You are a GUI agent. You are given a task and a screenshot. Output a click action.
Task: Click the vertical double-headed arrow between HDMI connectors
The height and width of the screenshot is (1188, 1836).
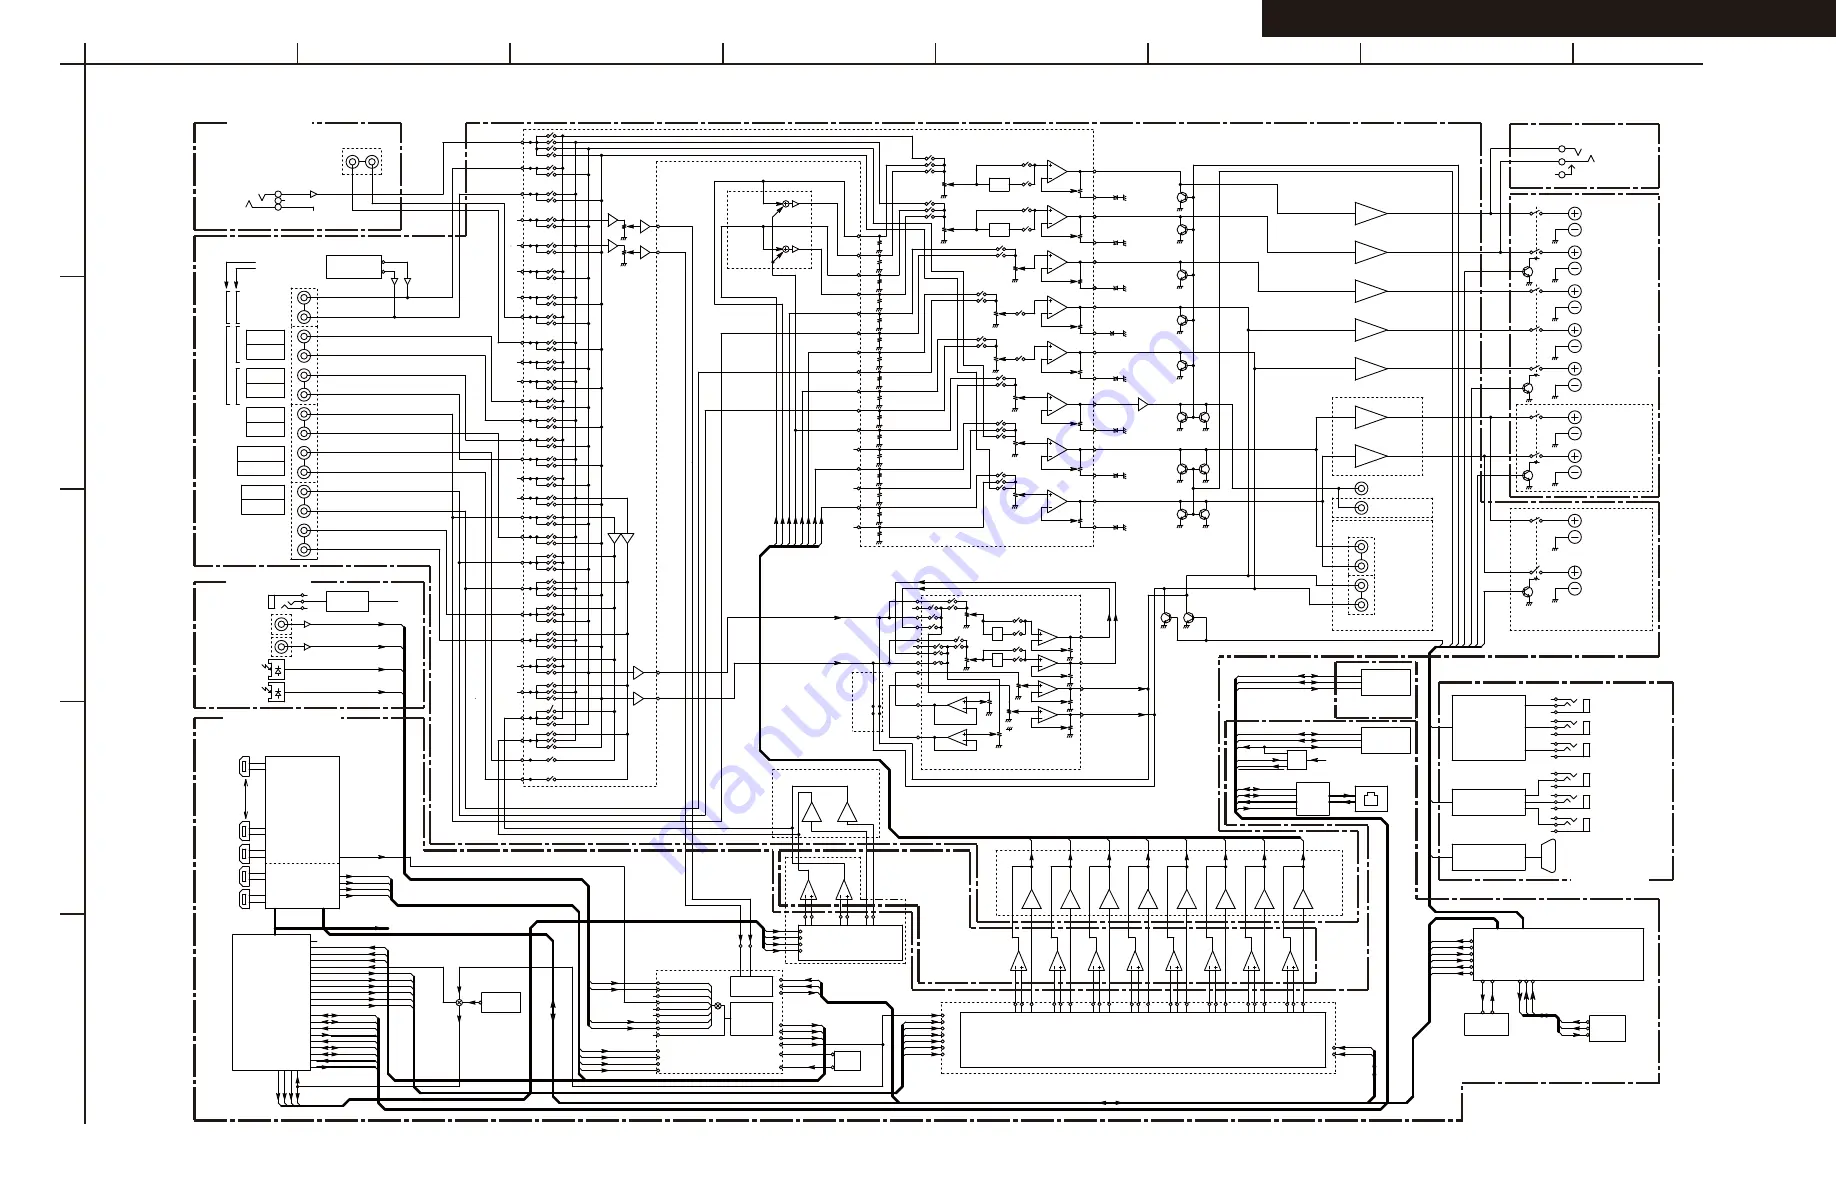click(244, 800)
